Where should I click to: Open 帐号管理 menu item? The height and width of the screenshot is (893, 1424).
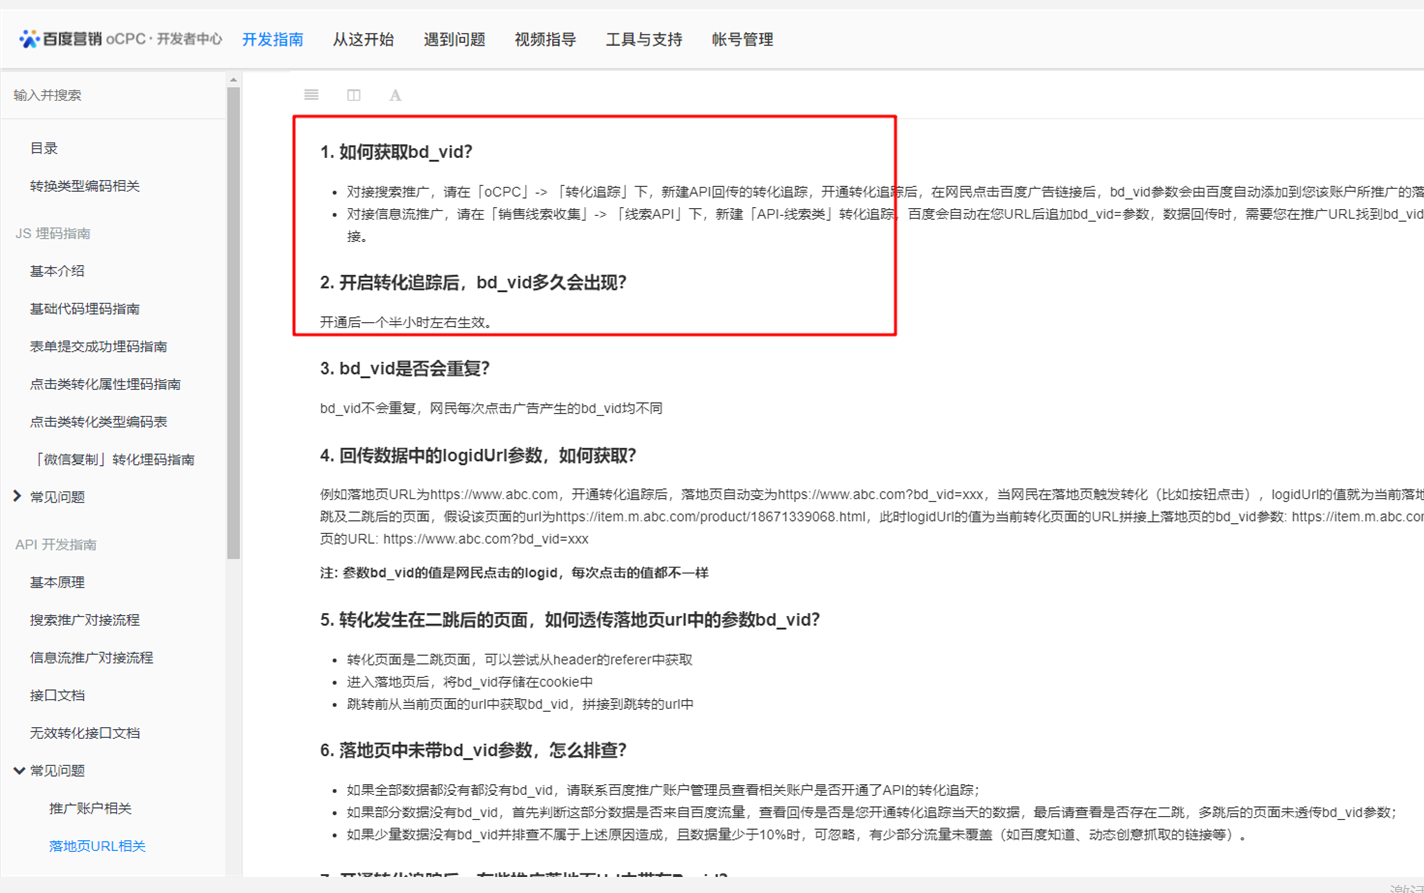(742, 40)
